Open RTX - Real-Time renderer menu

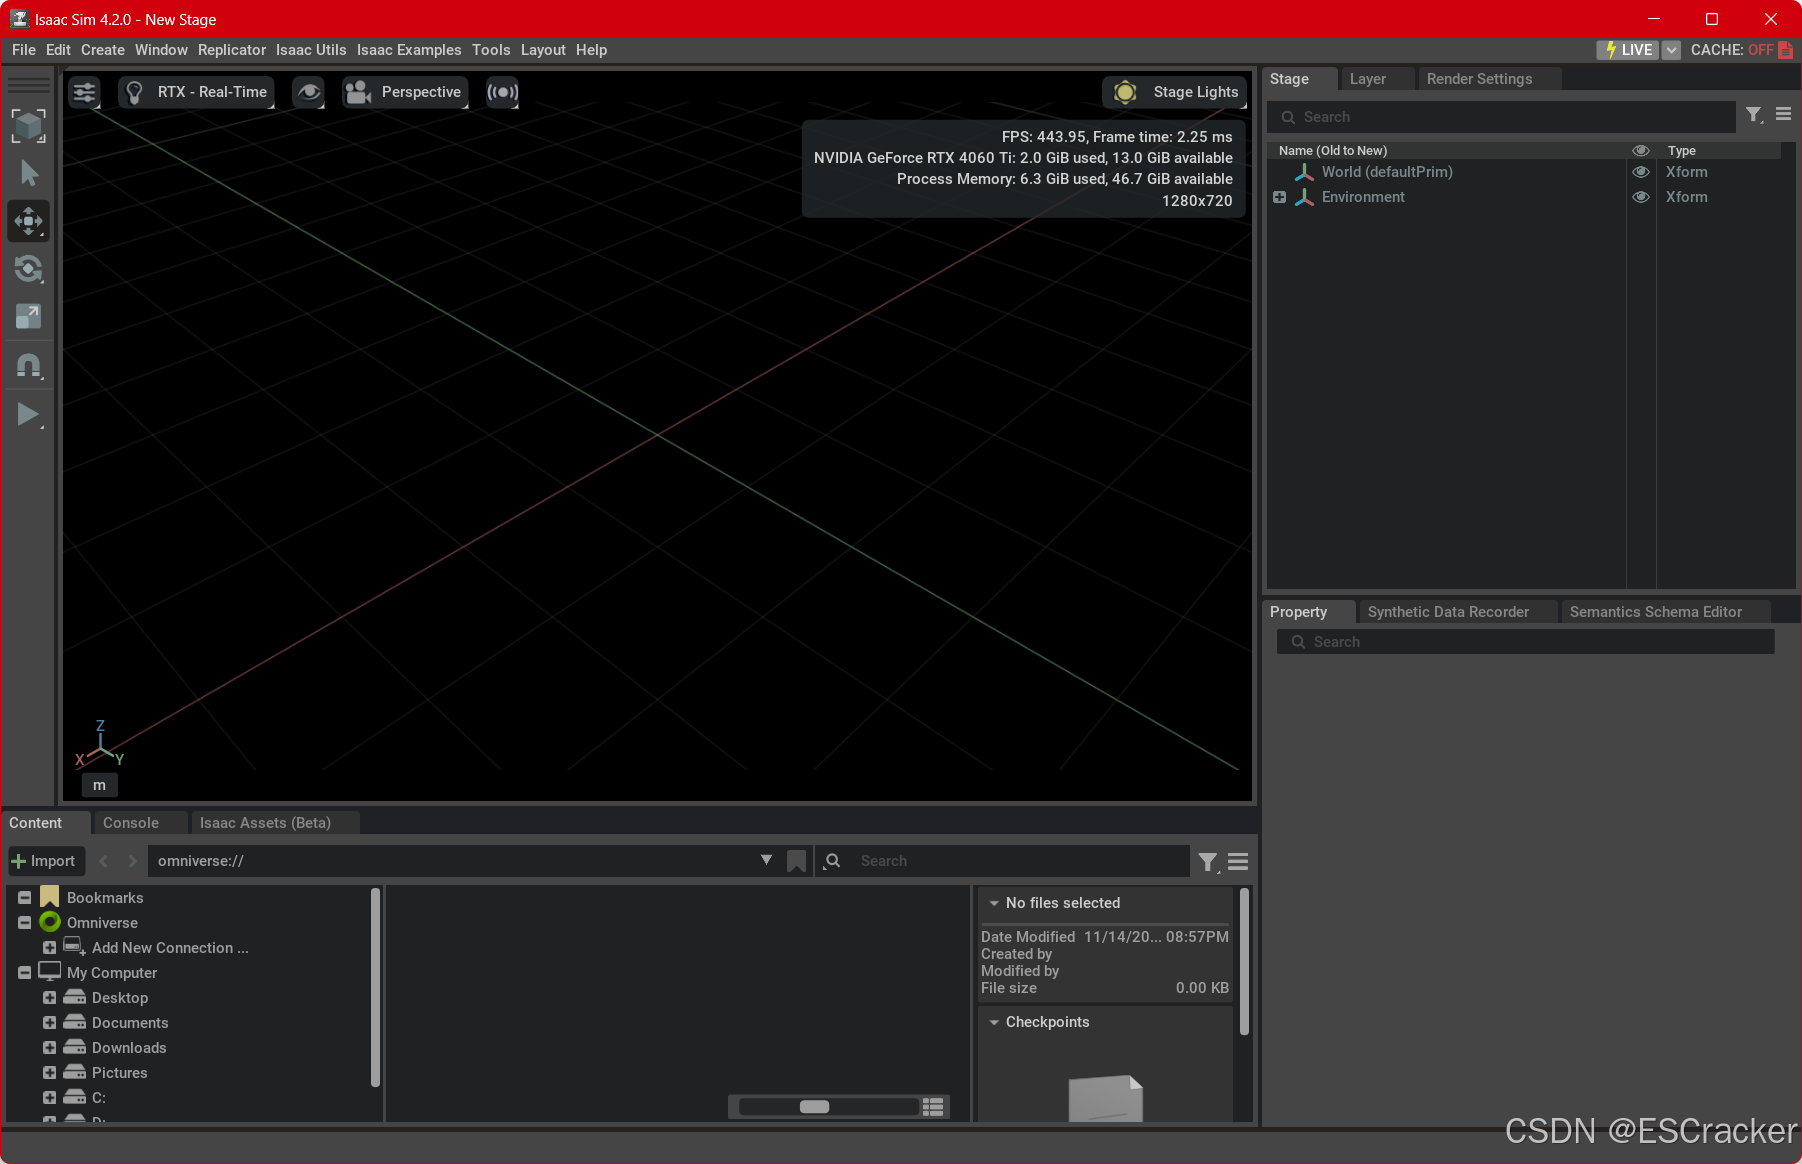(x=196, y=92)
